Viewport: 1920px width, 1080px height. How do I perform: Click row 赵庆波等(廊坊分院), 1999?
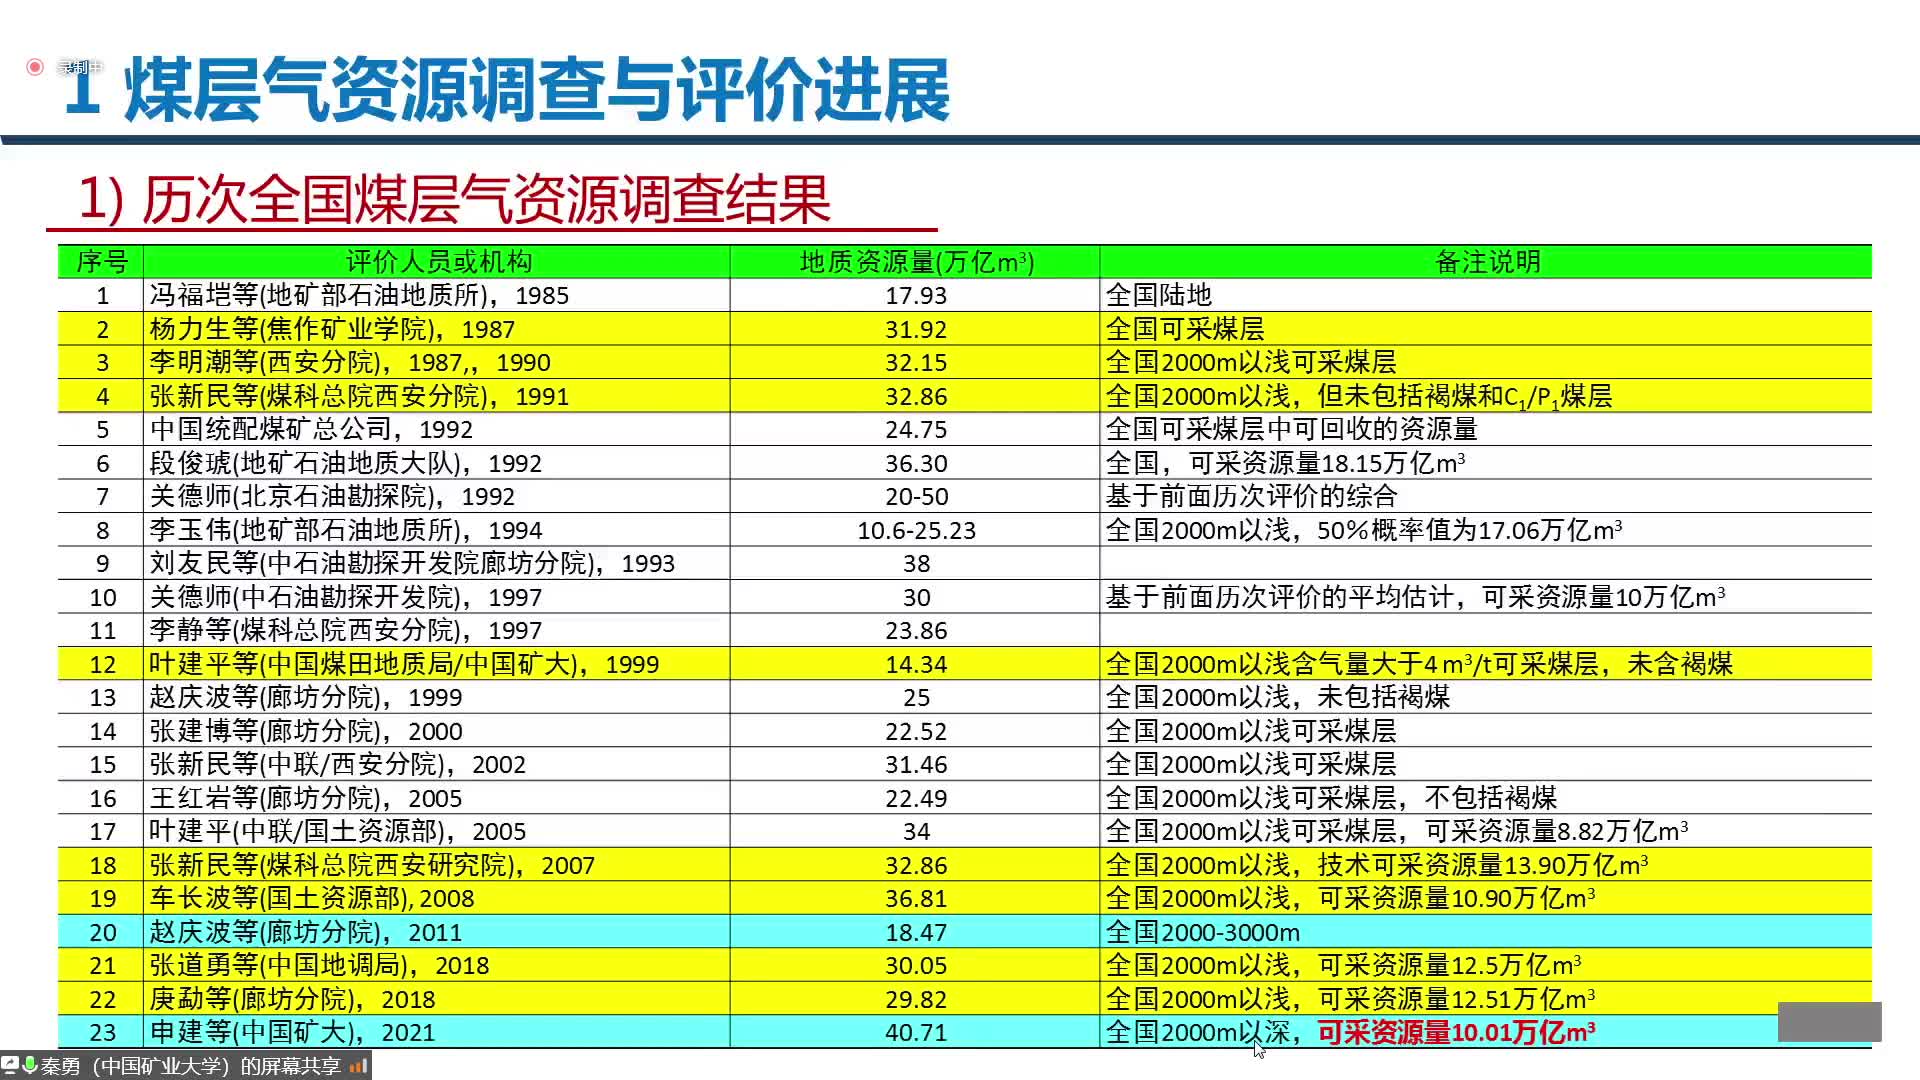(964, 697)
